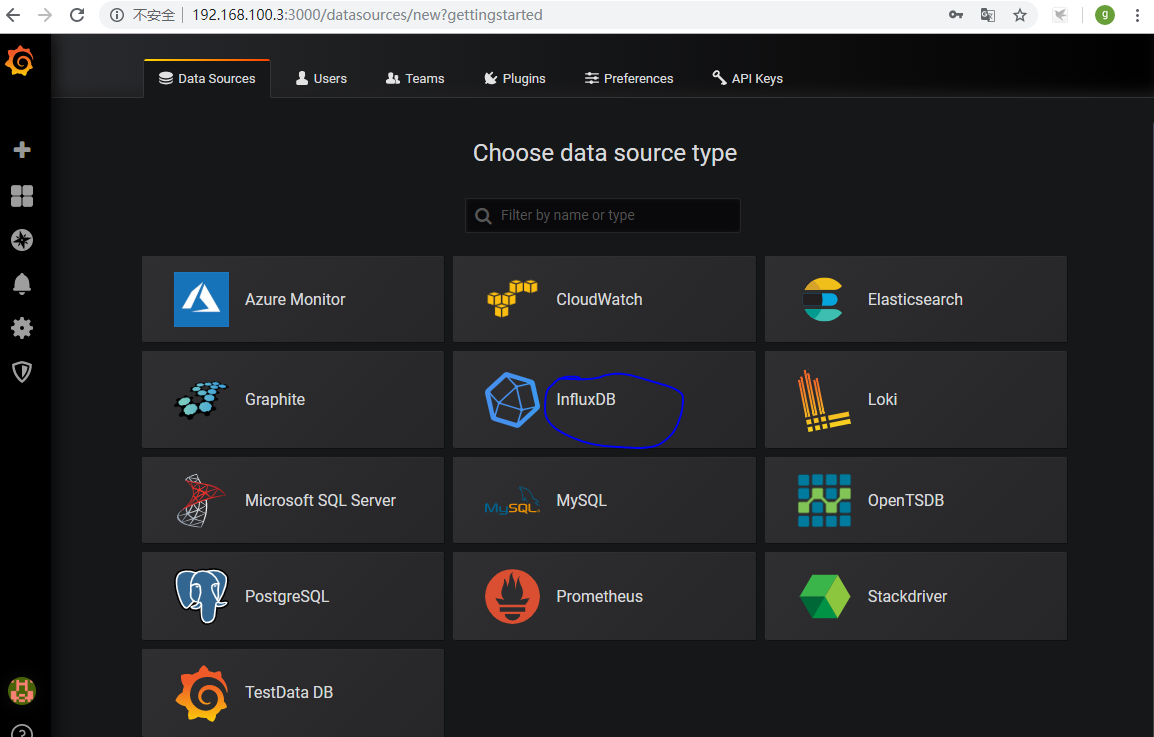Switch to the API Keys tab
This screenshot has height=737, width=1154.
[747, 79]
